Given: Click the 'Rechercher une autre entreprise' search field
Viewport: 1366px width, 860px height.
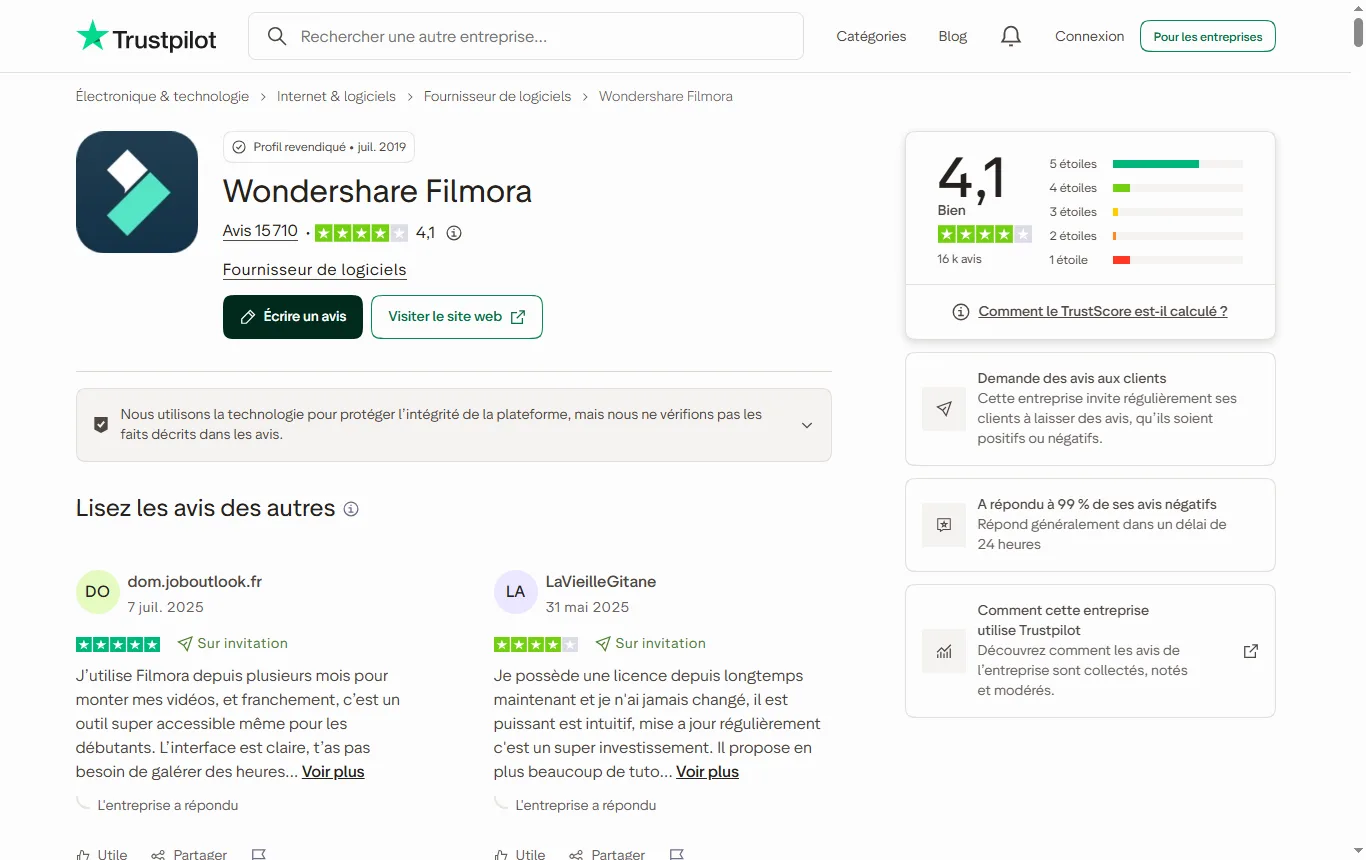Looking at the screenshot, I should tap(526, 37).
